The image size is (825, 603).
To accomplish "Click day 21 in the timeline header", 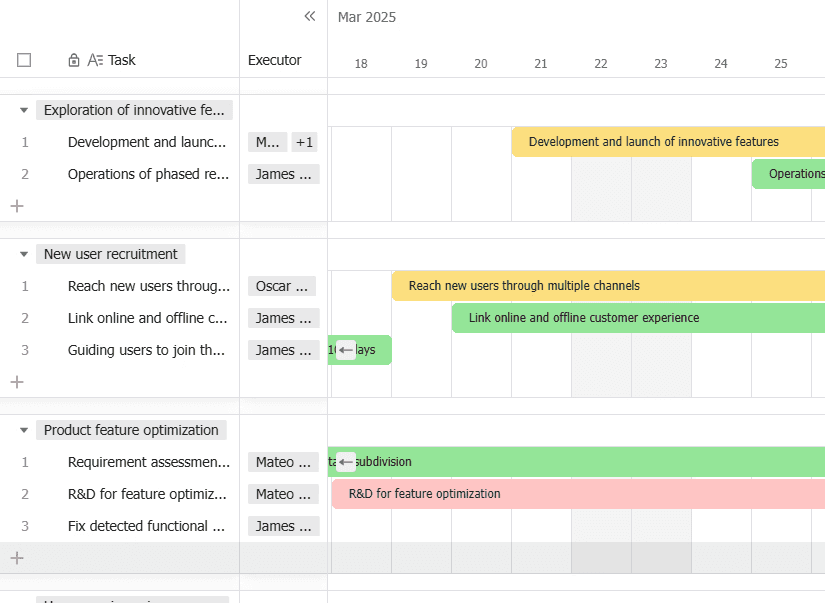I will tap(541, 64).
